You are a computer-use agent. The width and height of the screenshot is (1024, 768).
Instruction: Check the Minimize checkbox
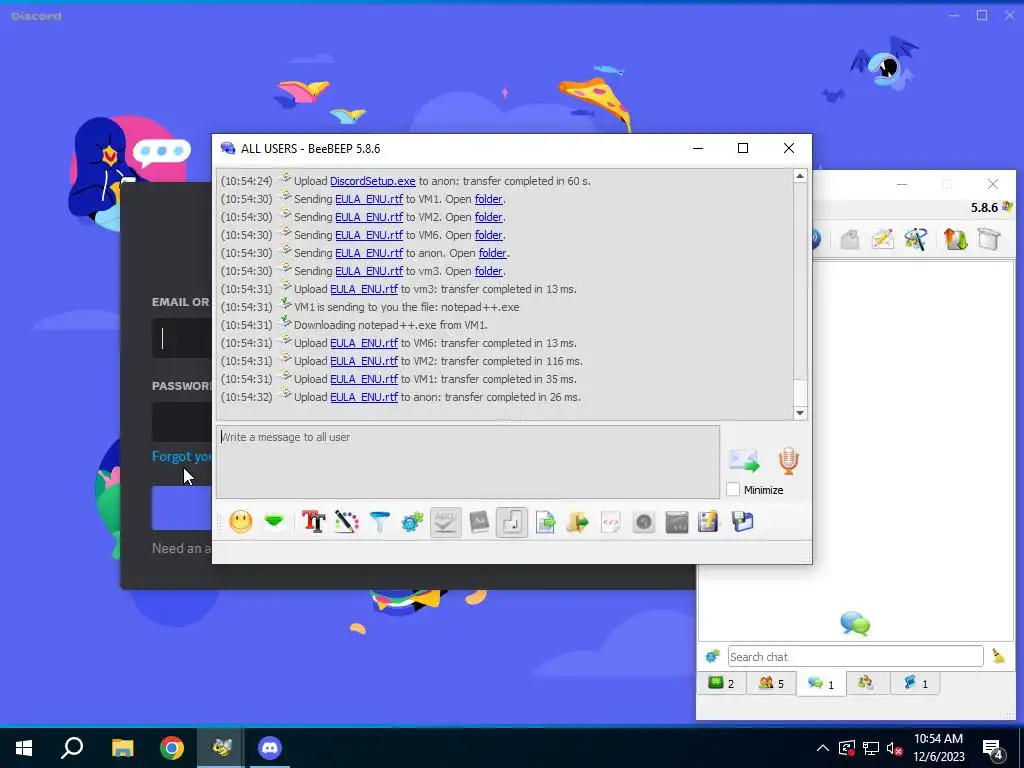(733, 490)
